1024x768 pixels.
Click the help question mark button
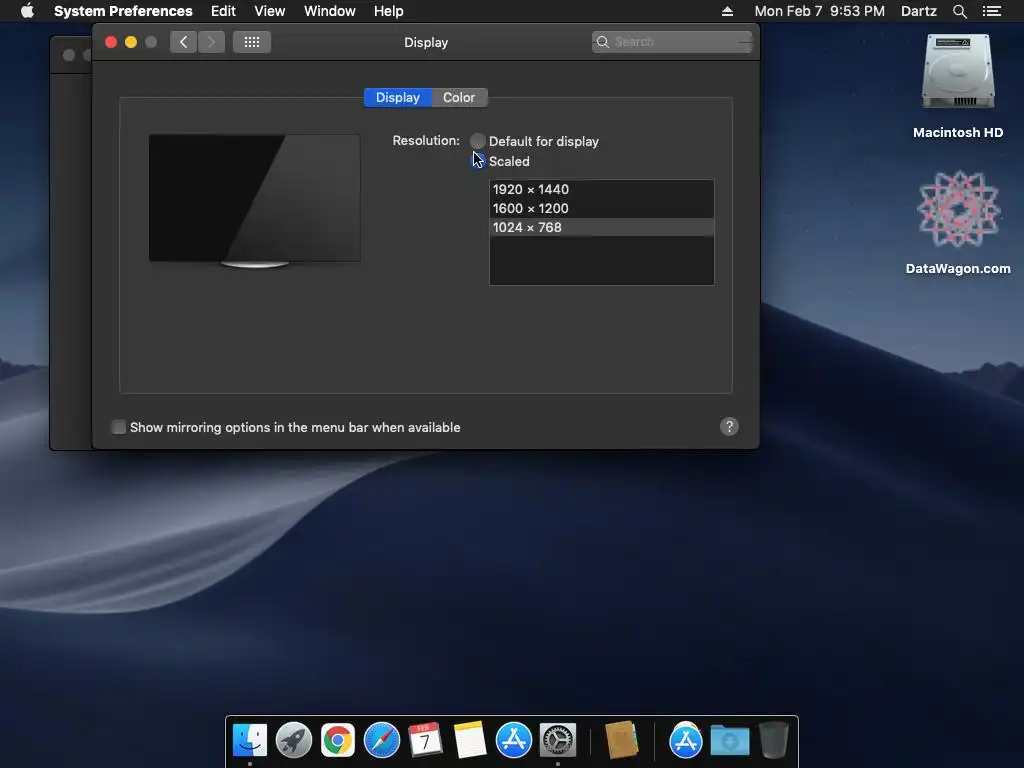pyautogui.click(x=729, y=426)
